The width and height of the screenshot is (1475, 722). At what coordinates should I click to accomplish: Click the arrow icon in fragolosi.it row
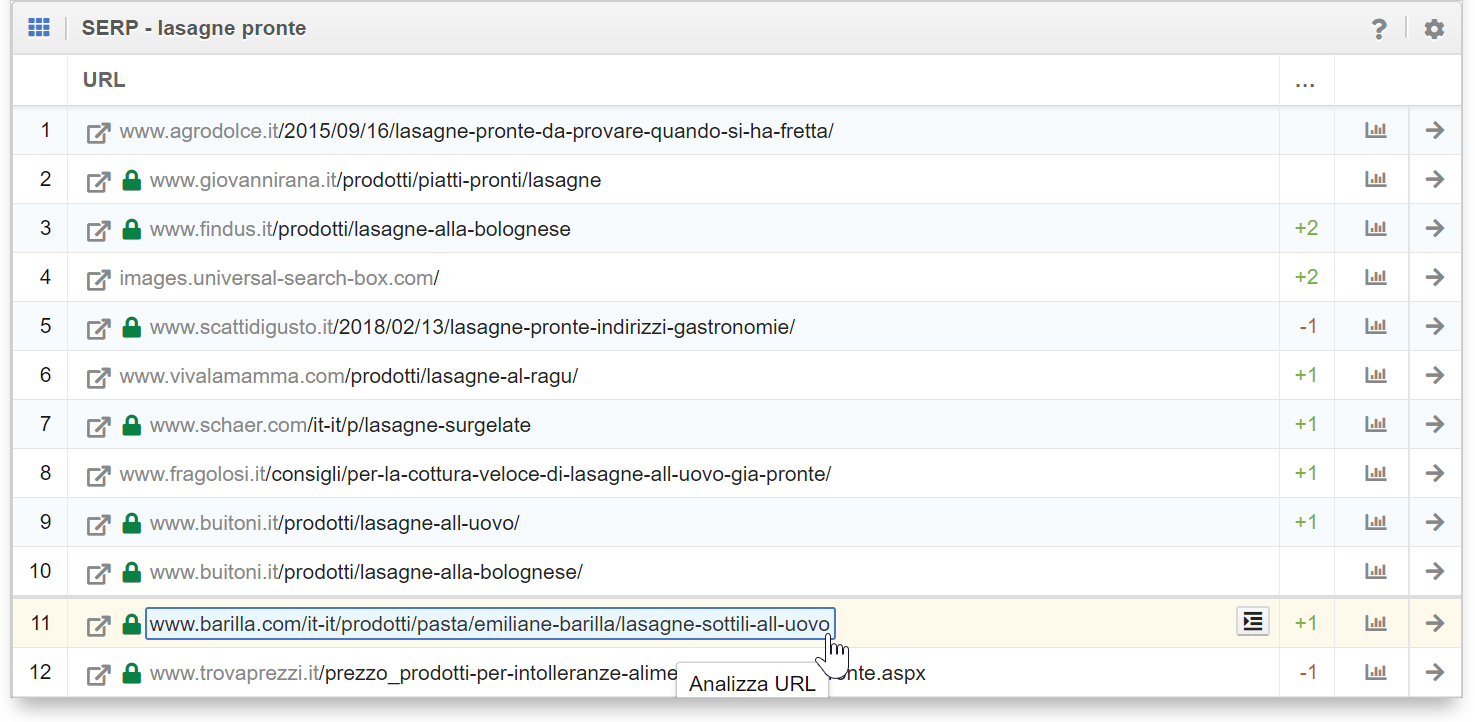point(1435,473)
